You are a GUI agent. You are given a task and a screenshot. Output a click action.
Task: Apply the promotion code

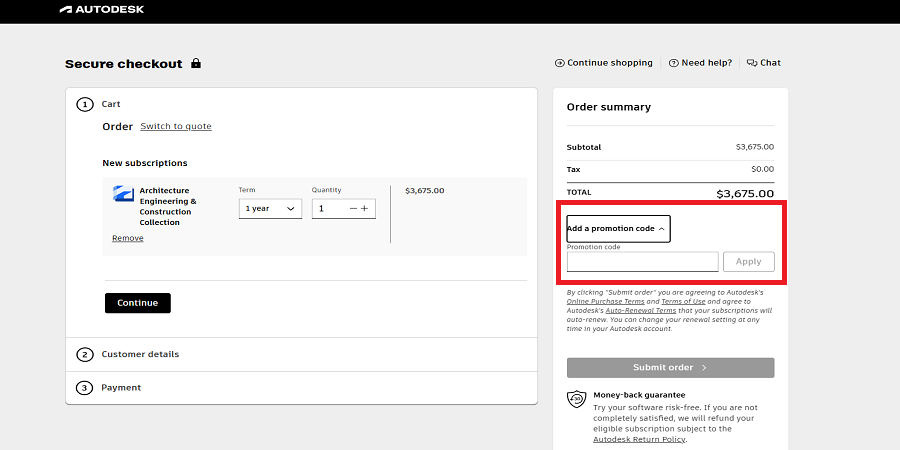[748, 262]
